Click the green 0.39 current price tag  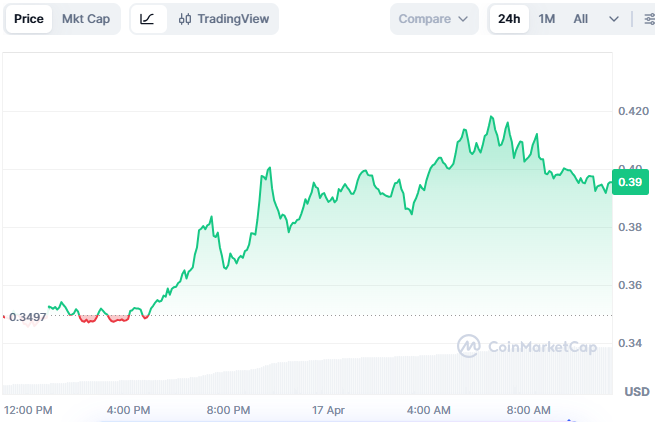point(631,182)
